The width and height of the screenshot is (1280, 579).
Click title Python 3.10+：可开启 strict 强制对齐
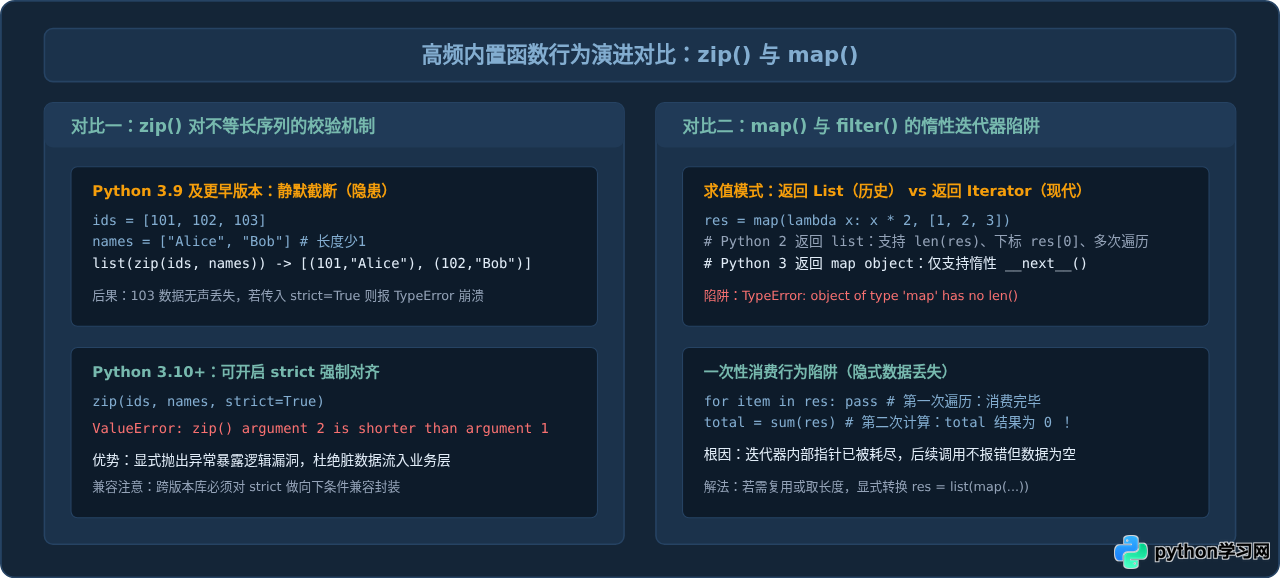[x=236, y=372]
